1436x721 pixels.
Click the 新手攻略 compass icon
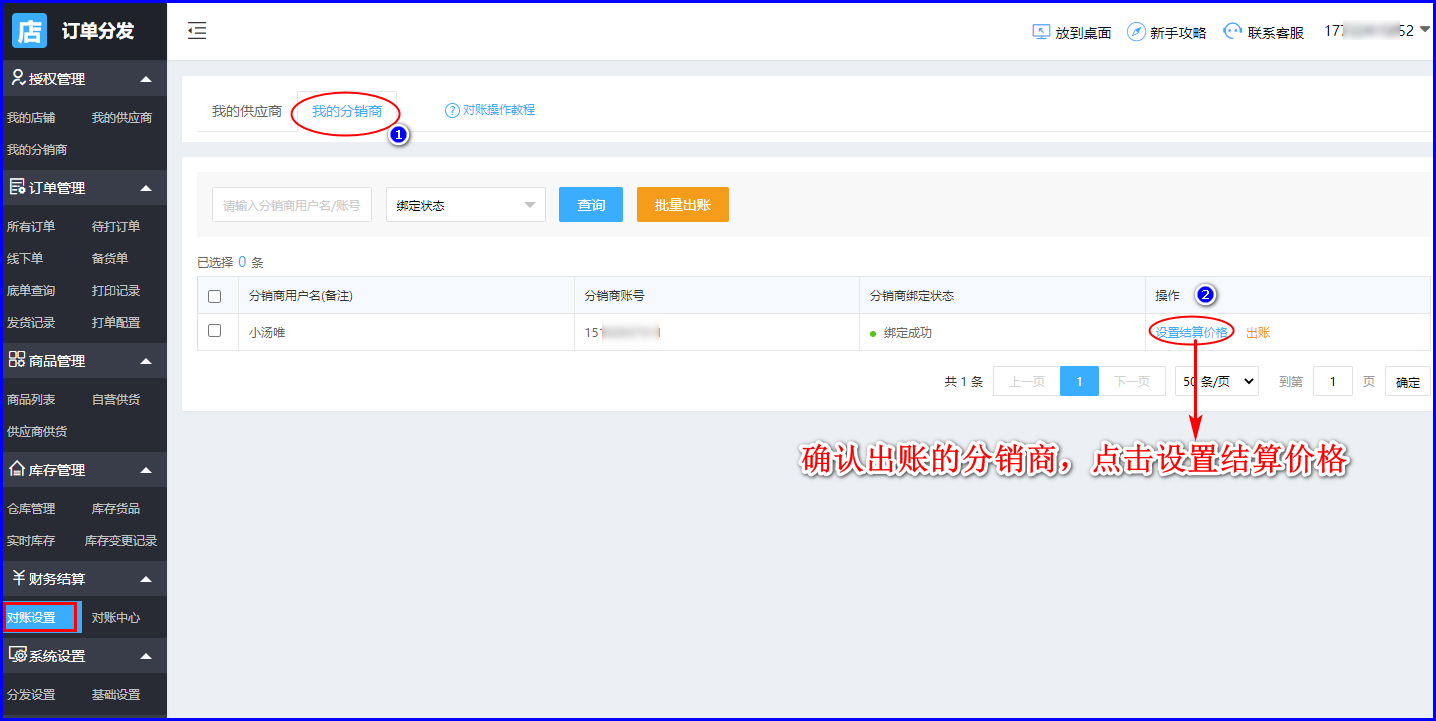pyautogui.click(x=1136, y=32)
